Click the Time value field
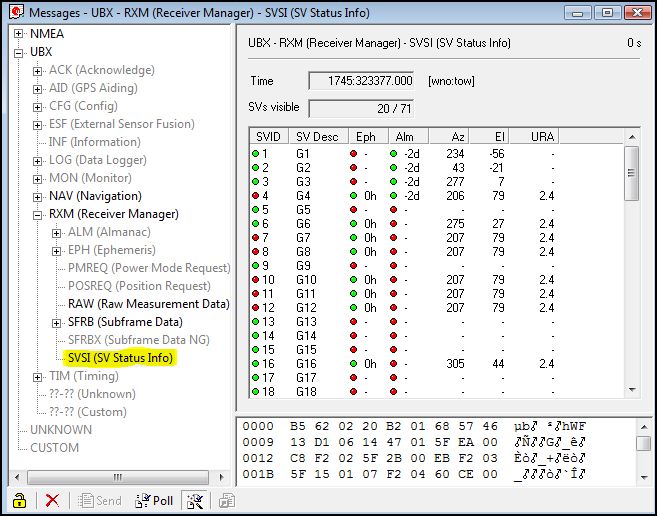657x516 pixels. (x=362, y=80)
